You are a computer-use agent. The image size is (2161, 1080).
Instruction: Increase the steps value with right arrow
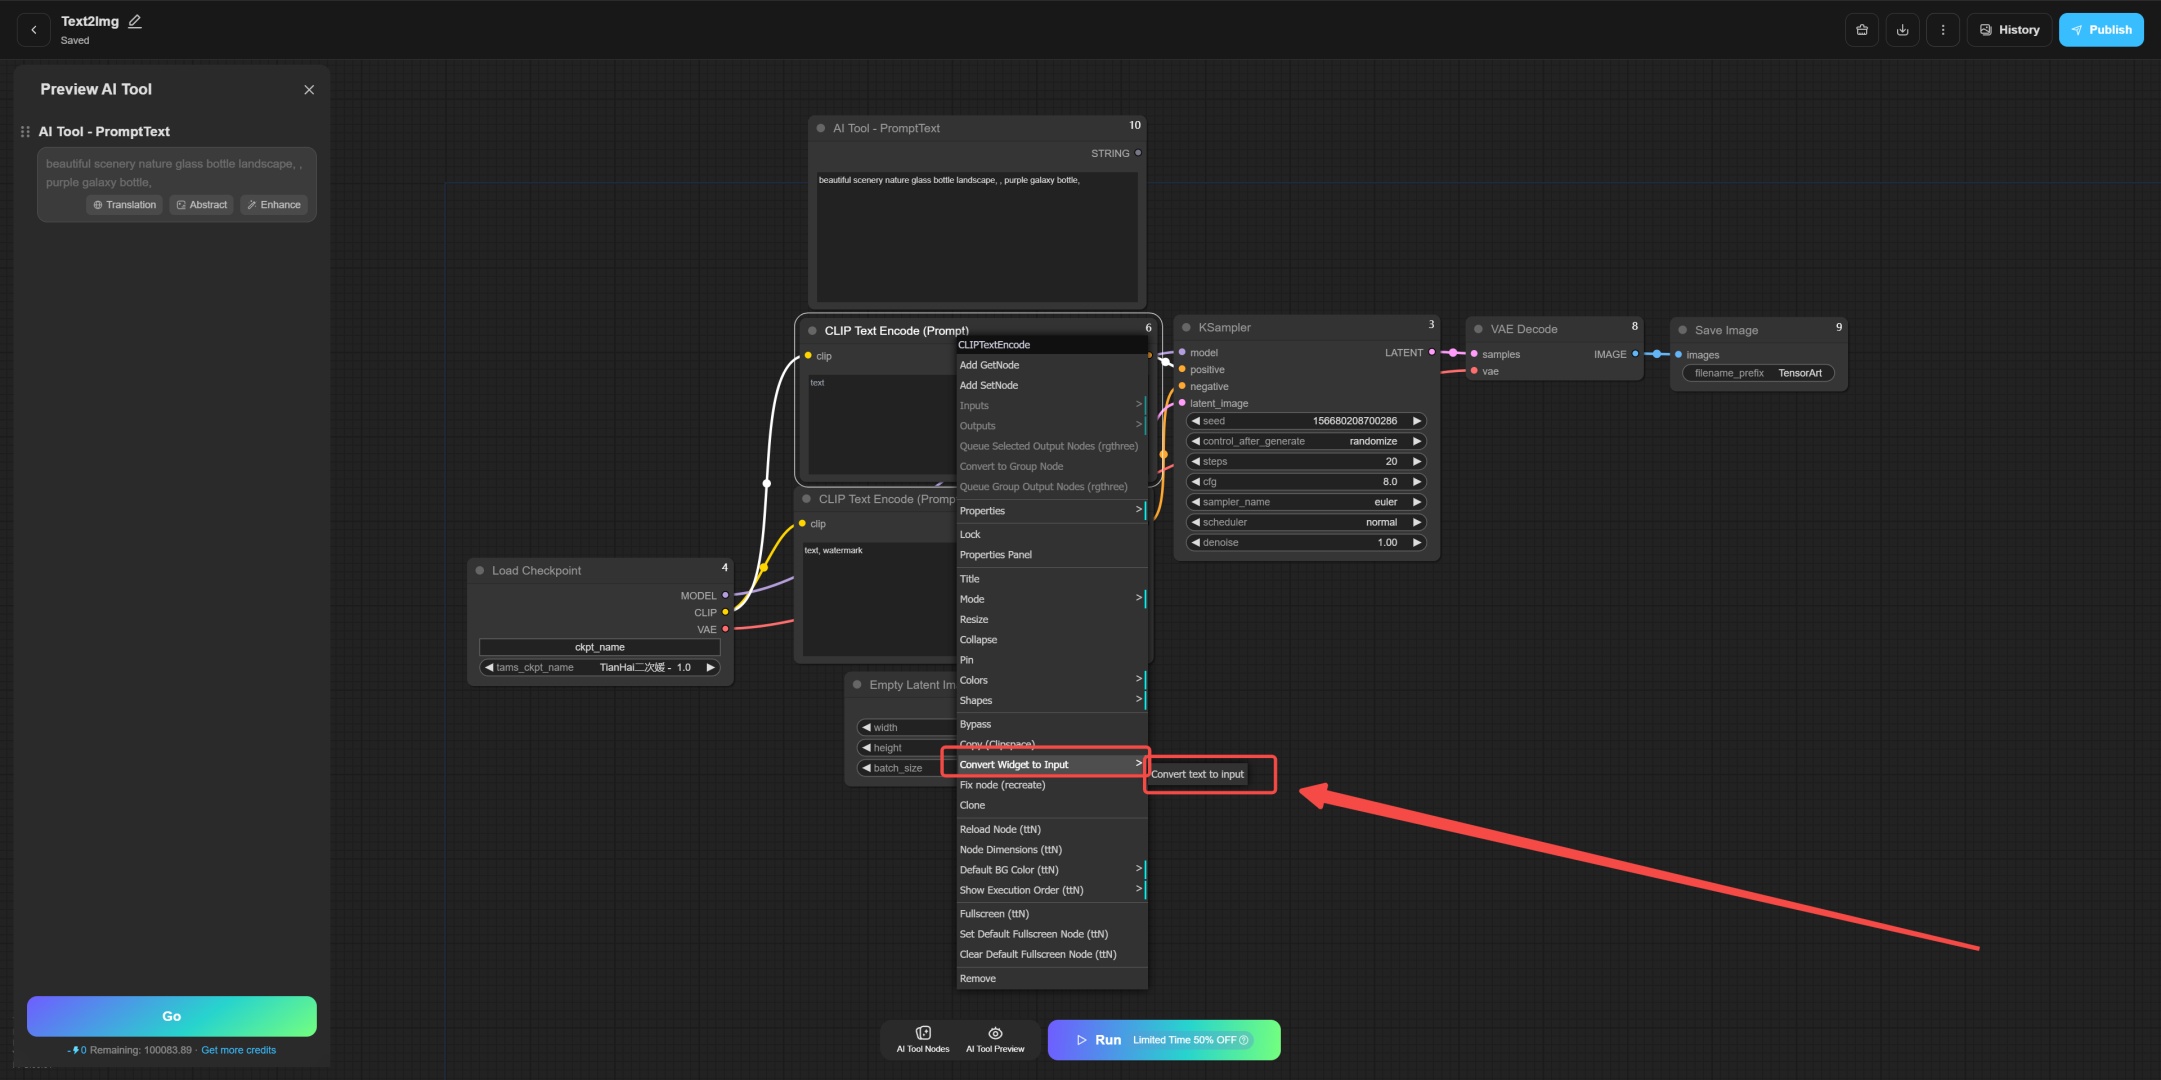[1416, 462]
